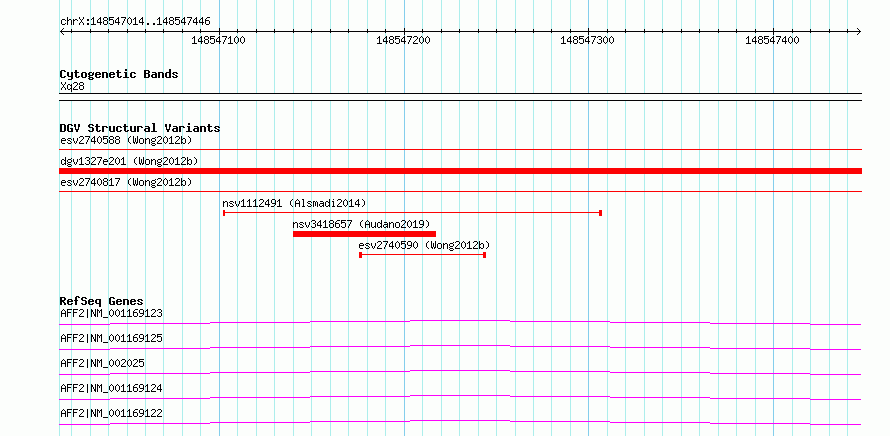
Task: Click the thin red bar under esv2740588
Action: click(x=460, y=150)
